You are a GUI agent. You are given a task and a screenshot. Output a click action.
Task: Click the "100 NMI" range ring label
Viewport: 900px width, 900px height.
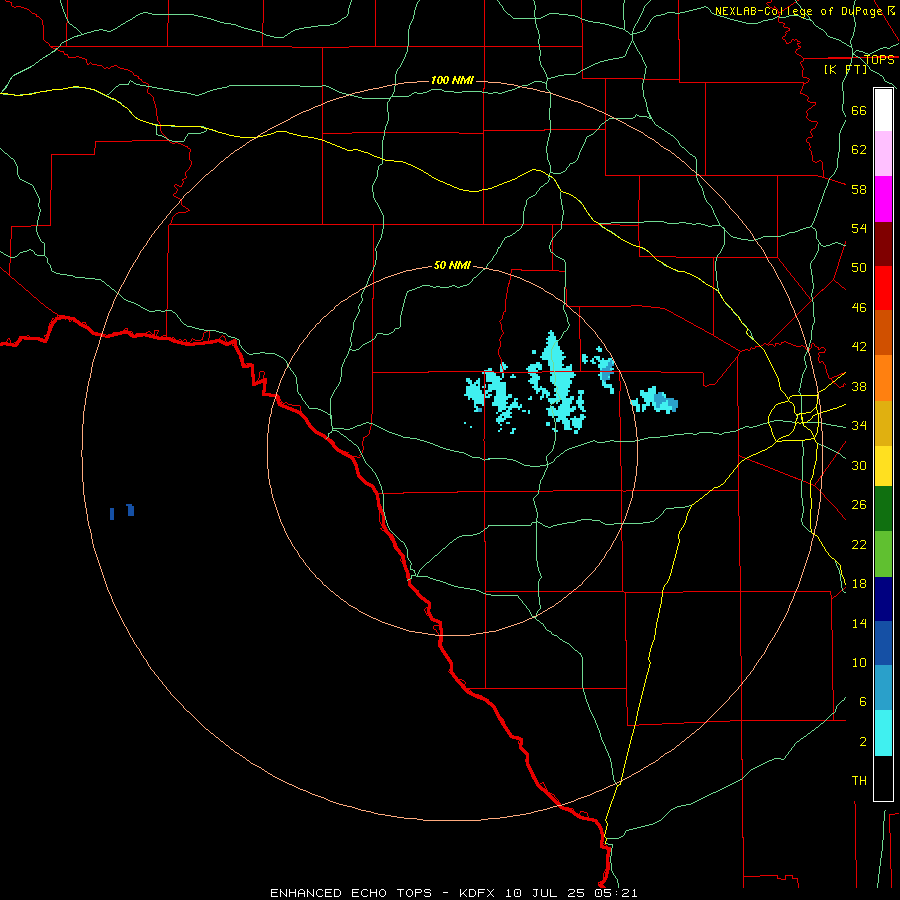pyautogui.click(x=452, y=80)
